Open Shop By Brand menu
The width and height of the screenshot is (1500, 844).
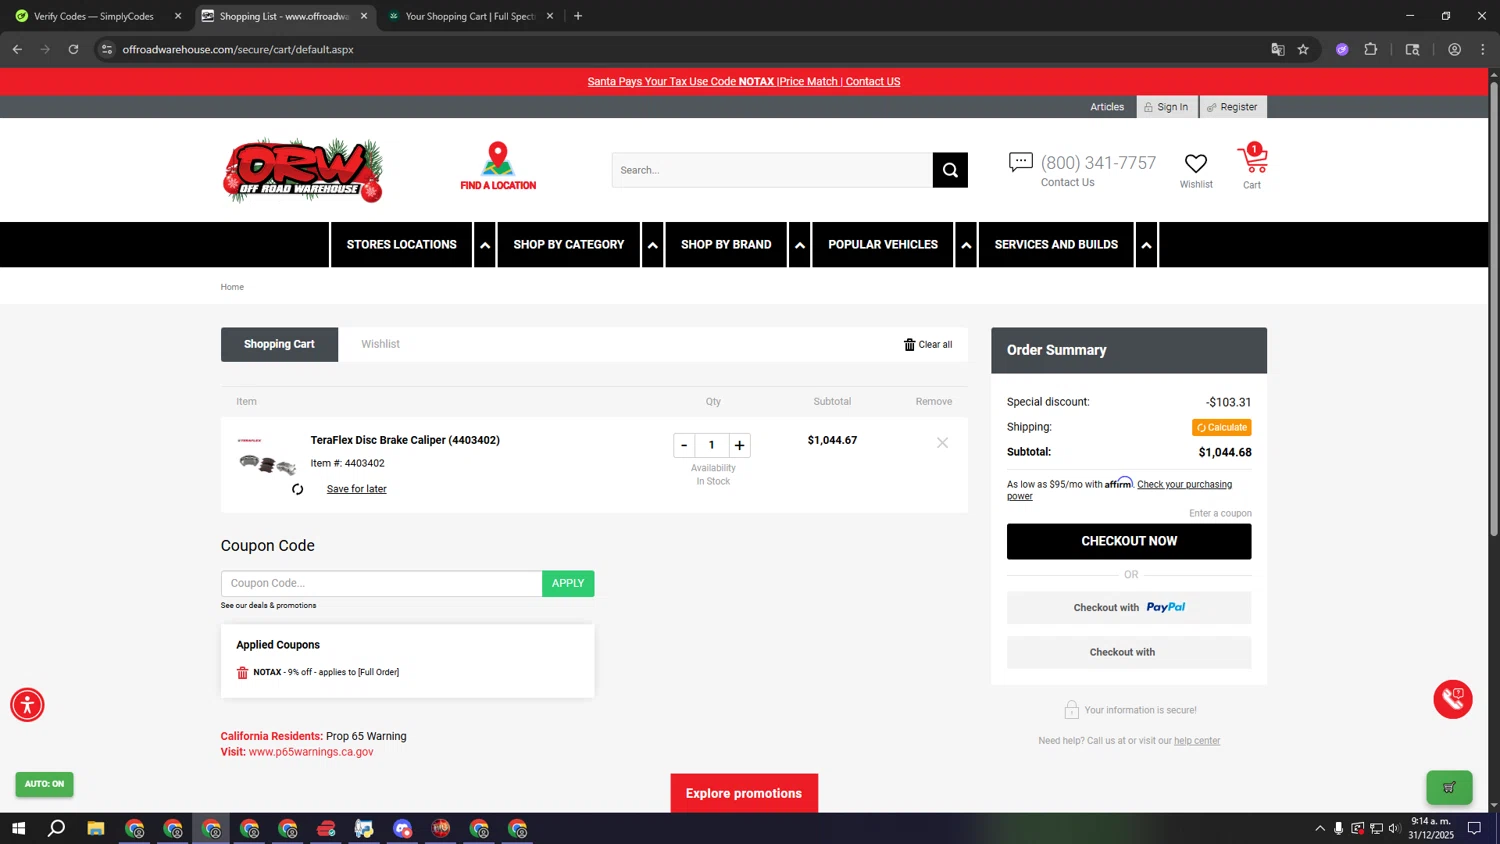pyautogui.click(x=726, y=245)
